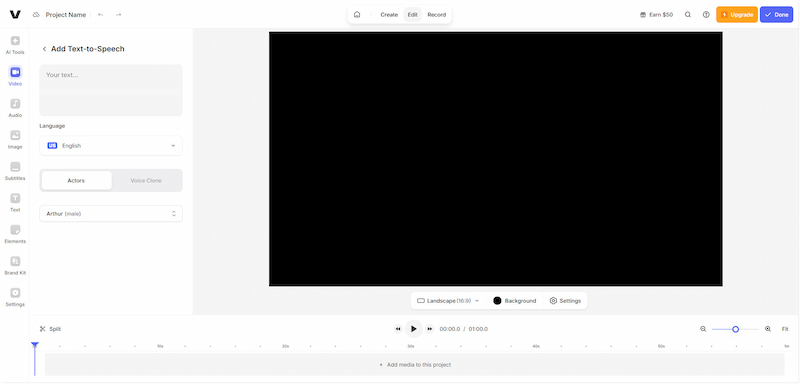Screen dimensions: 800x384
Task: Click the Project Name title
Action: 66,15
